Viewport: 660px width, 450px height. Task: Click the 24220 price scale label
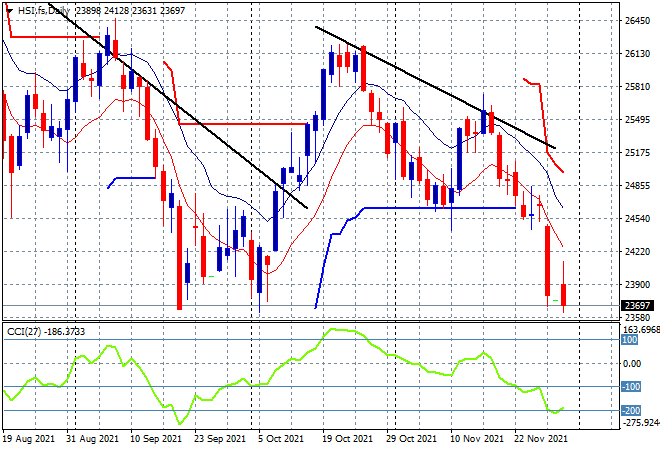pyautogui.click(x=637, y=252)
